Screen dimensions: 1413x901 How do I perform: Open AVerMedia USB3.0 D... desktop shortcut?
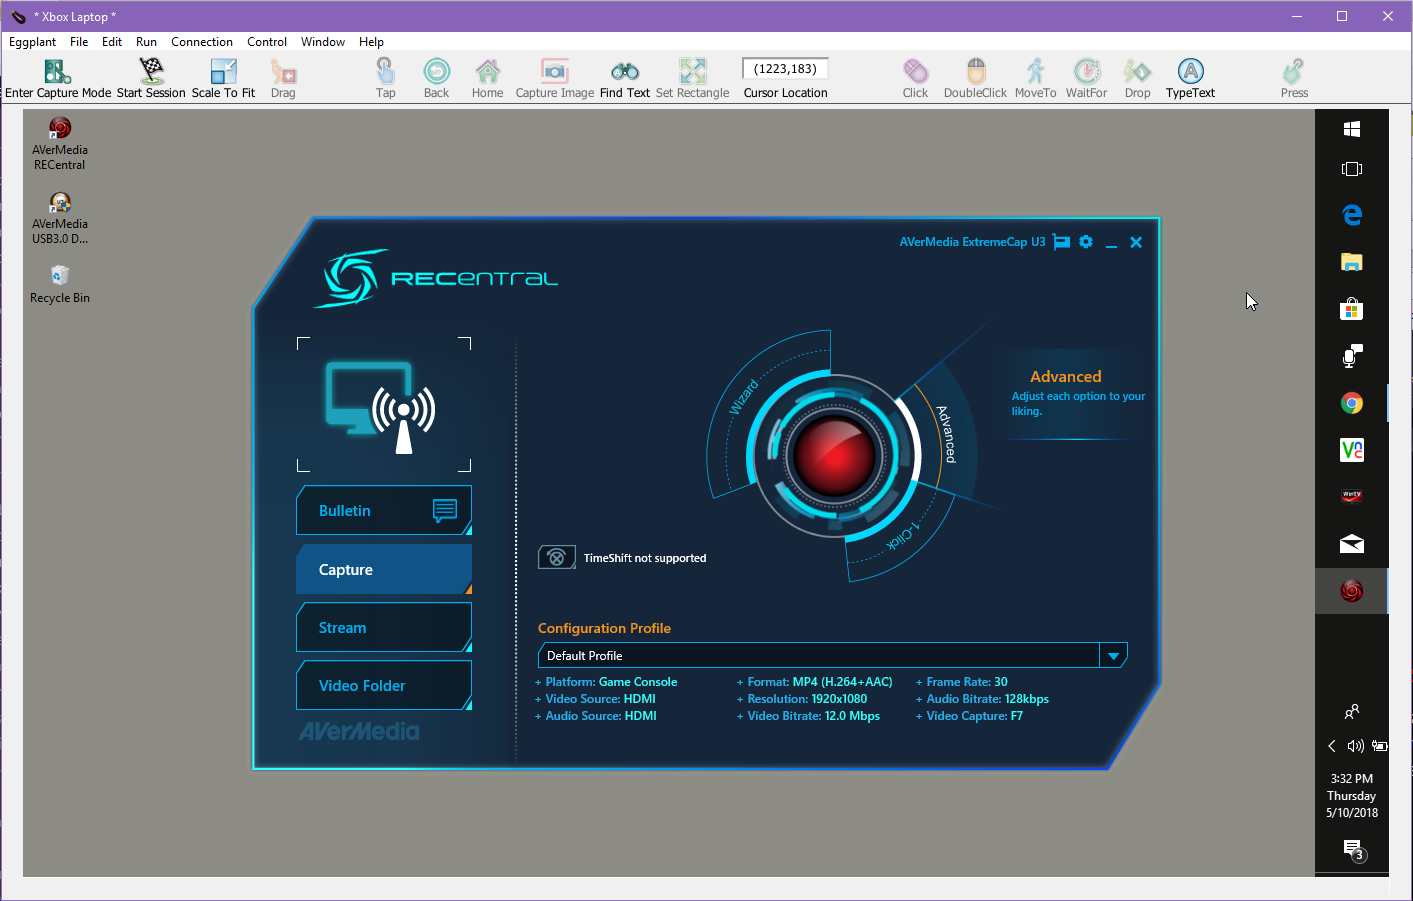(x=60, y=217)
